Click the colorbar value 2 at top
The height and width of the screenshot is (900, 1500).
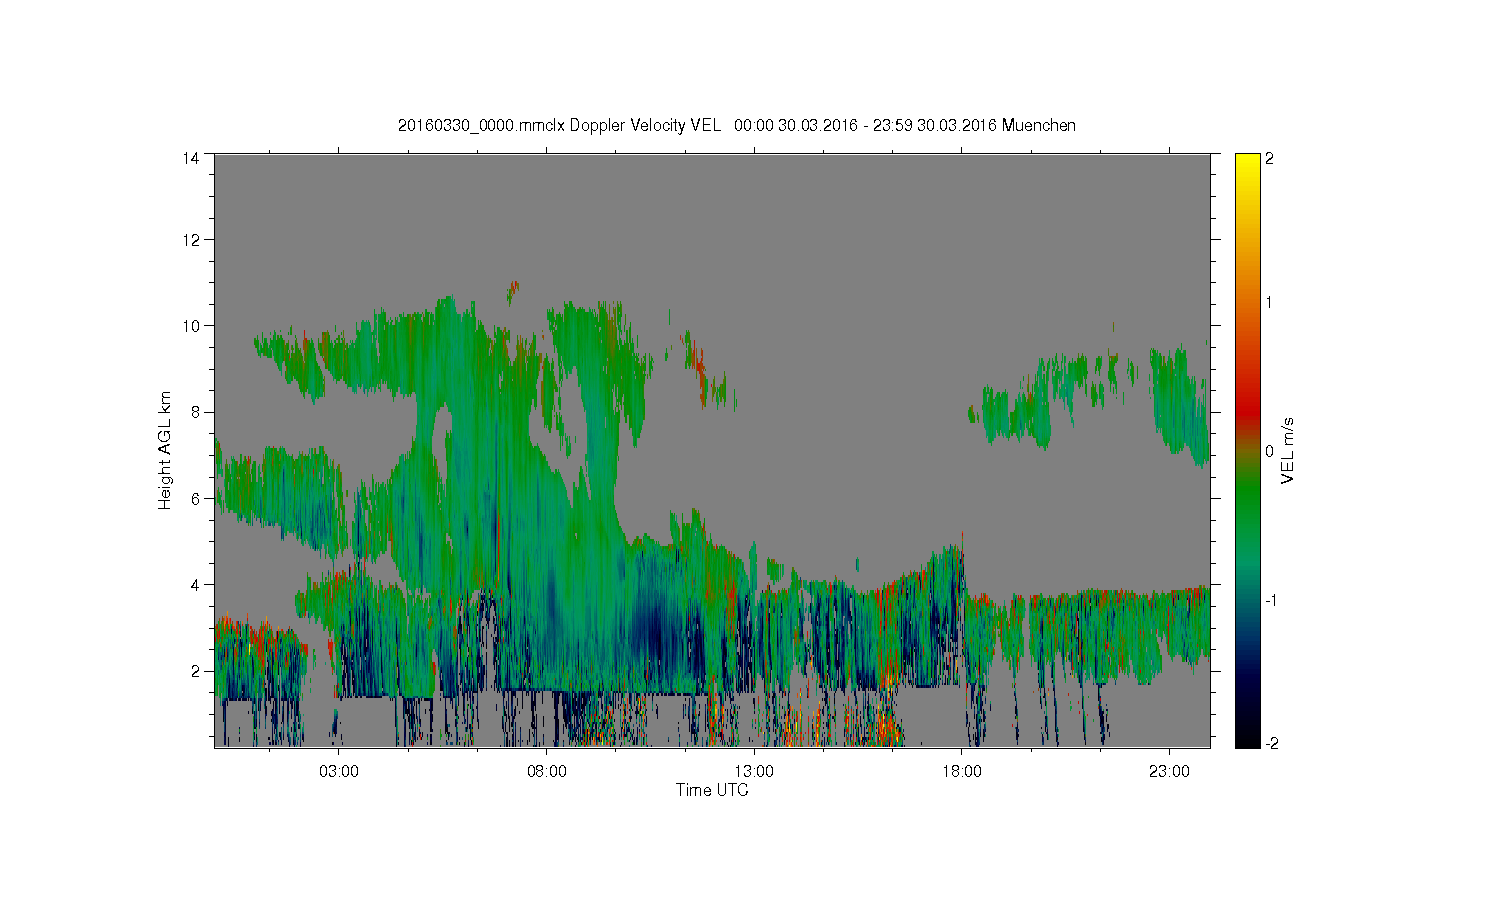pyautogui.click(x=1269, y=158)
